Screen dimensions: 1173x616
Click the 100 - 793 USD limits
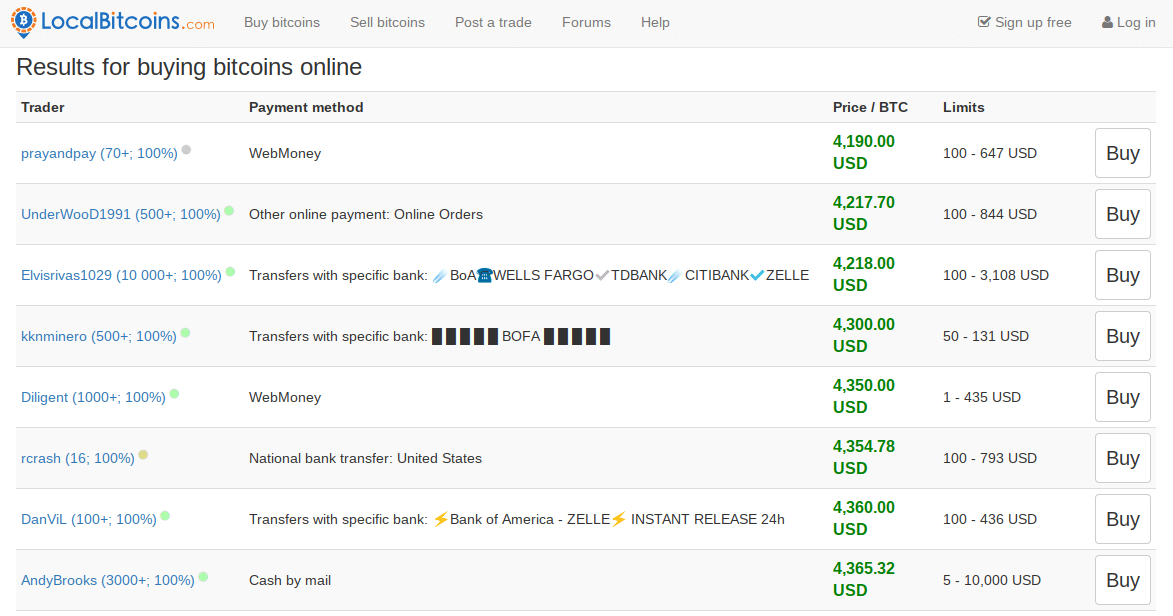(990, 459)
